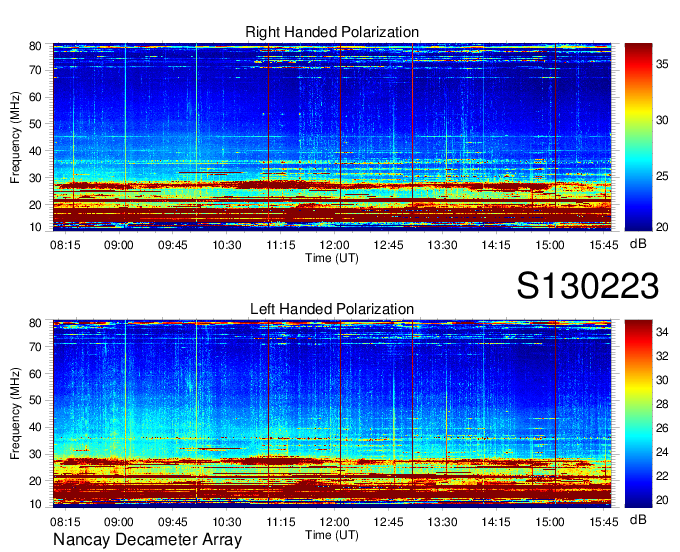Click the 35 tick on Right Handed colorbar
Viewport: 680px width, 552px height.
click(662, 64)
